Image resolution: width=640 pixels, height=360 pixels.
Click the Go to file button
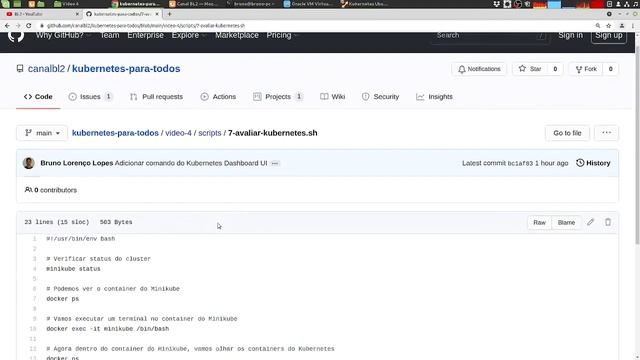click(567, 133)
